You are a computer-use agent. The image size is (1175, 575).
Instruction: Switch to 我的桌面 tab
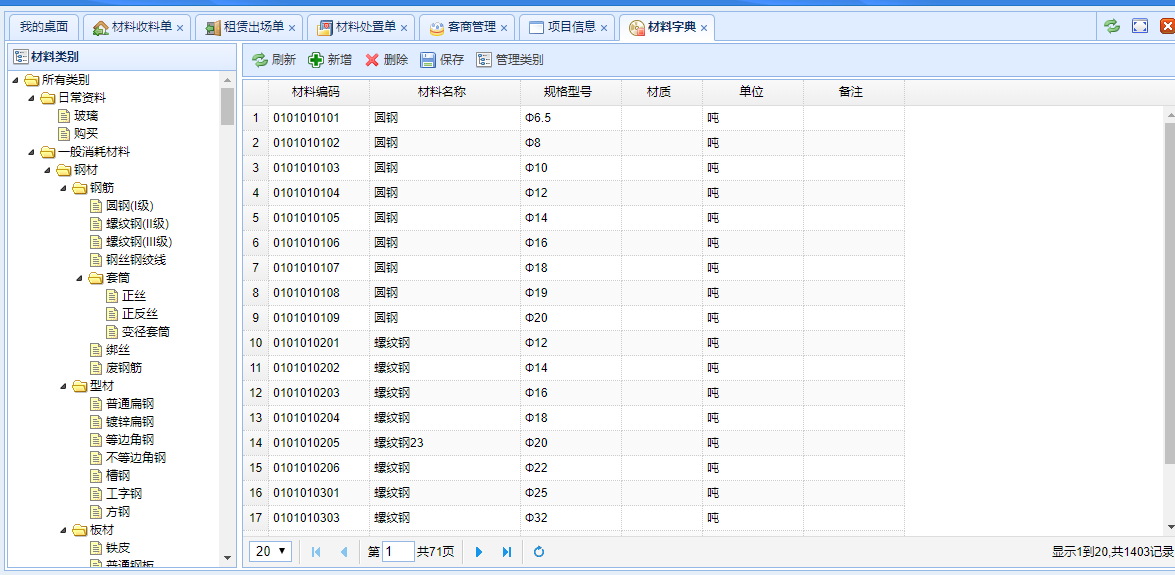point(43,27)
